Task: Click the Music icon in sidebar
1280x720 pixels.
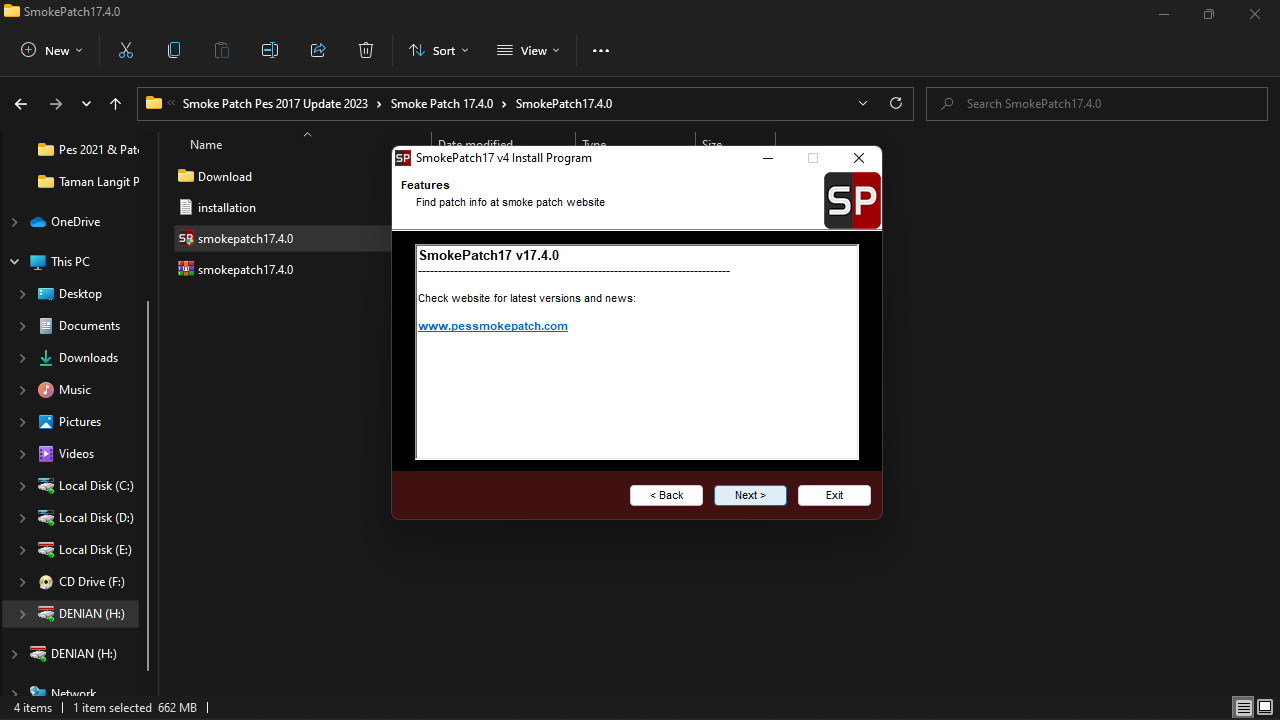Action: click(46, 390)
